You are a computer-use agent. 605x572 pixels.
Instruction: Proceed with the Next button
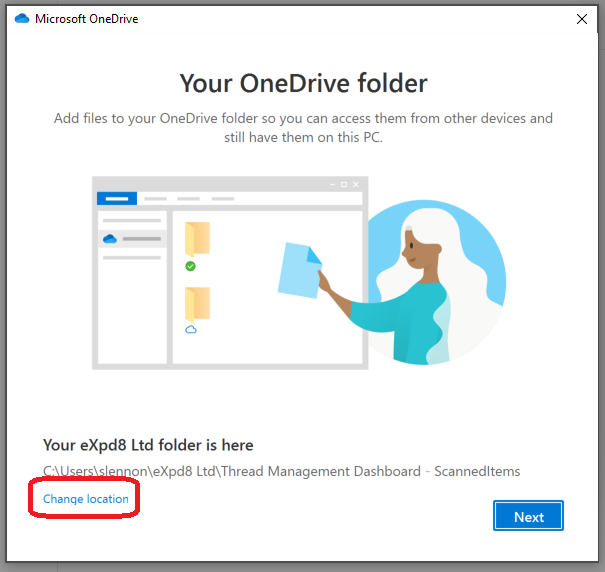528,516
